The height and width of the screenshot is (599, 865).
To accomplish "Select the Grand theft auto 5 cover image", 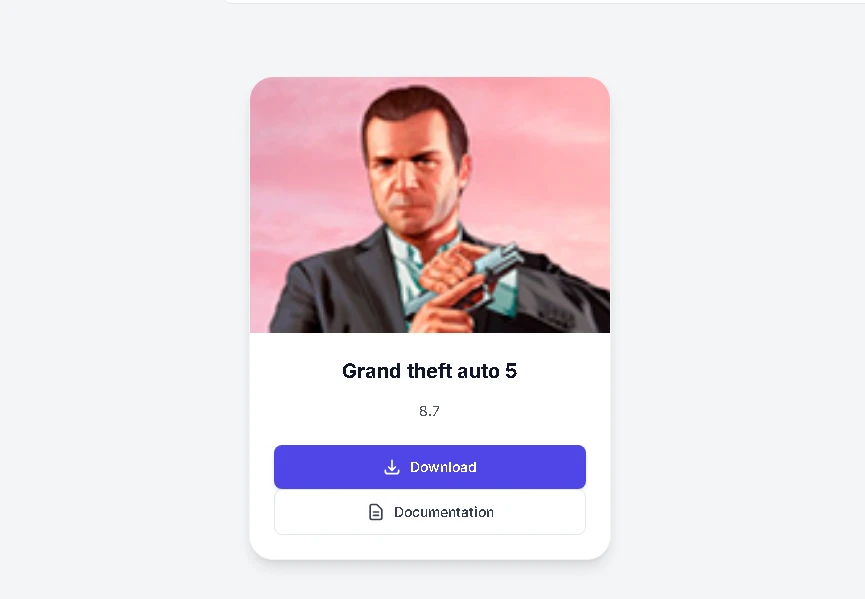I will point(430,205).
